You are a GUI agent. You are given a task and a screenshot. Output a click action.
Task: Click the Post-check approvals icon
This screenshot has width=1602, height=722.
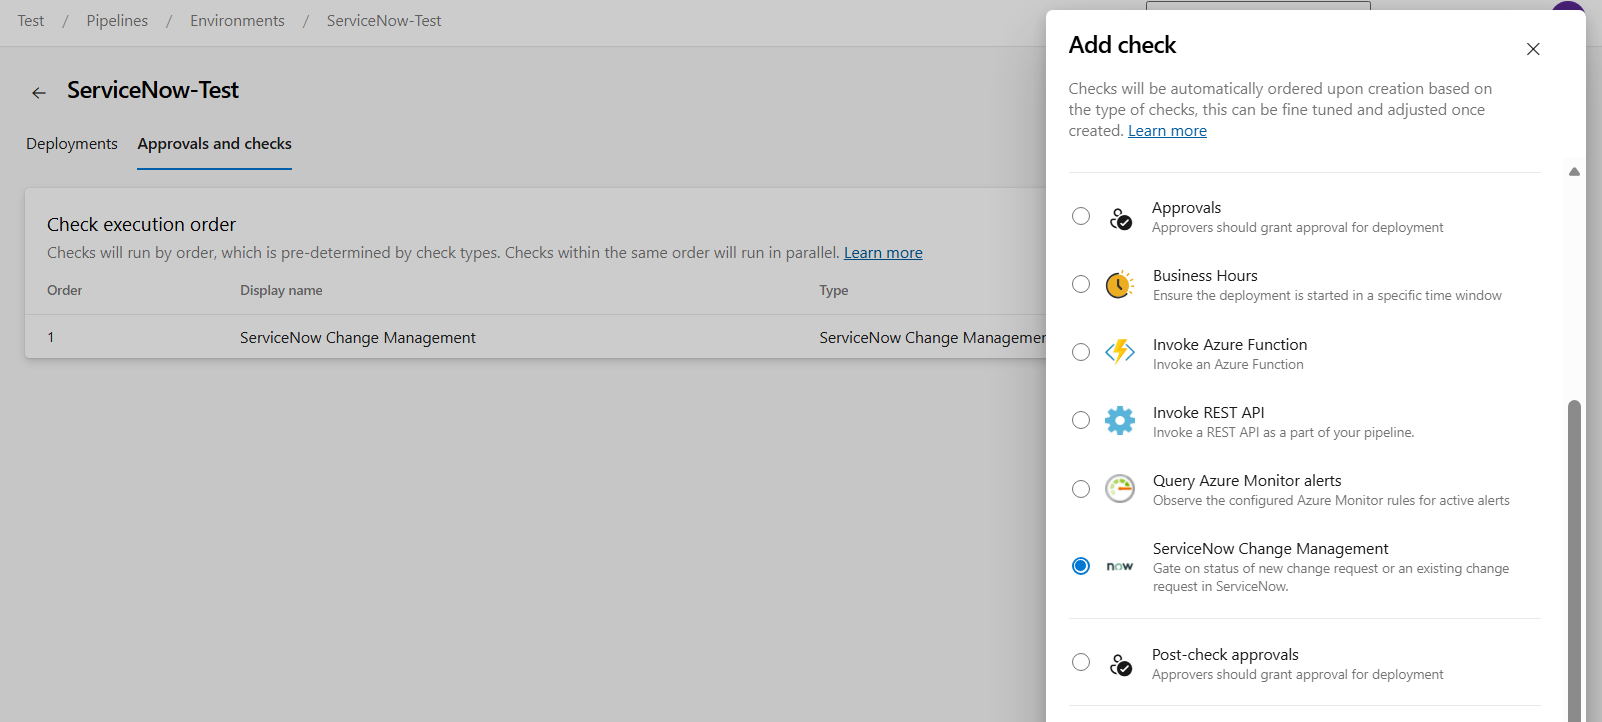[1120, 664]
